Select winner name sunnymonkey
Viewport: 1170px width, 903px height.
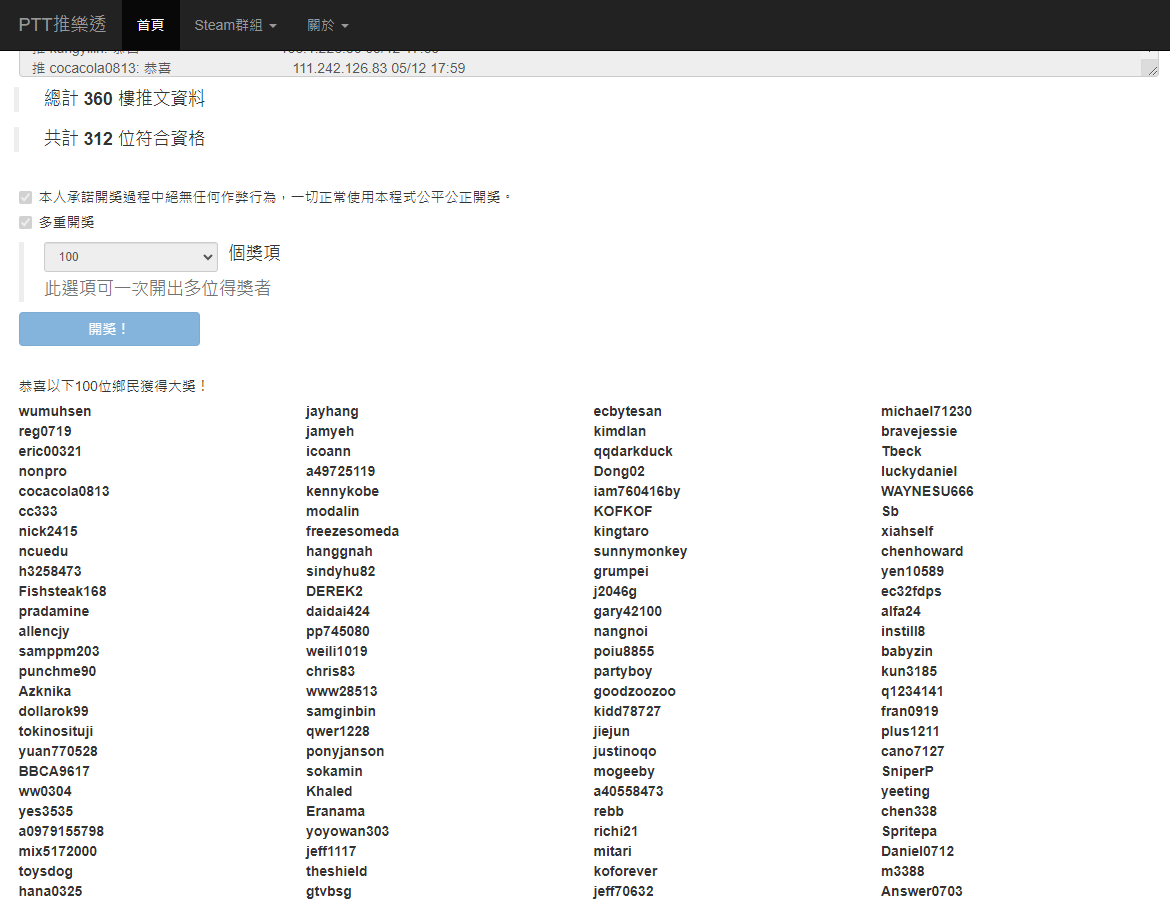click(x=640, y=552)
